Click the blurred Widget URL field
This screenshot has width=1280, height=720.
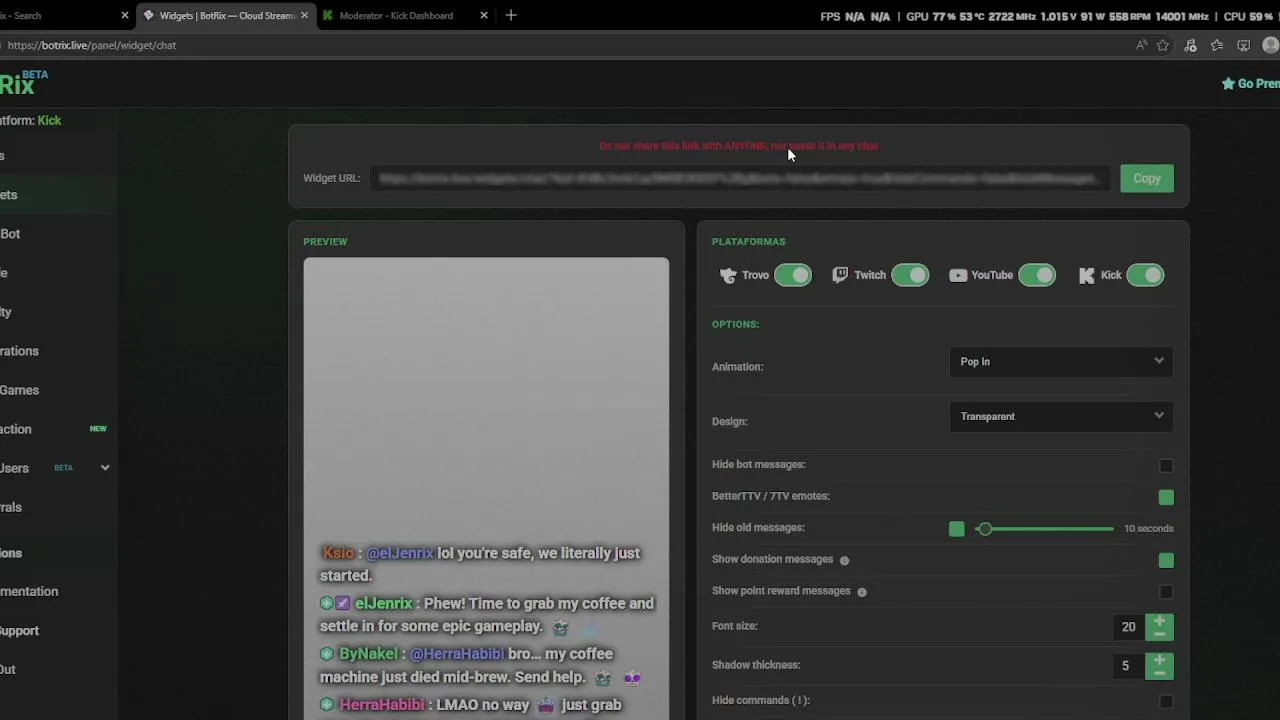(739, 179)
